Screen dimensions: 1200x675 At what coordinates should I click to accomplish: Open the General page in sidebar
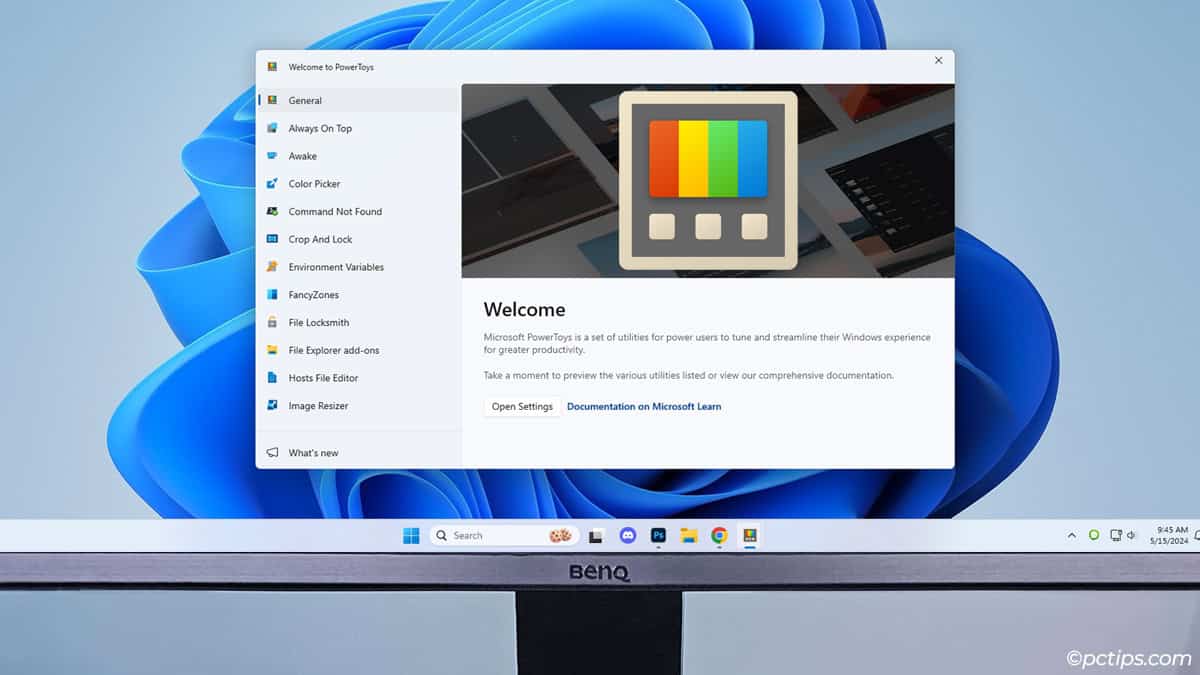[x=305, y=101]
